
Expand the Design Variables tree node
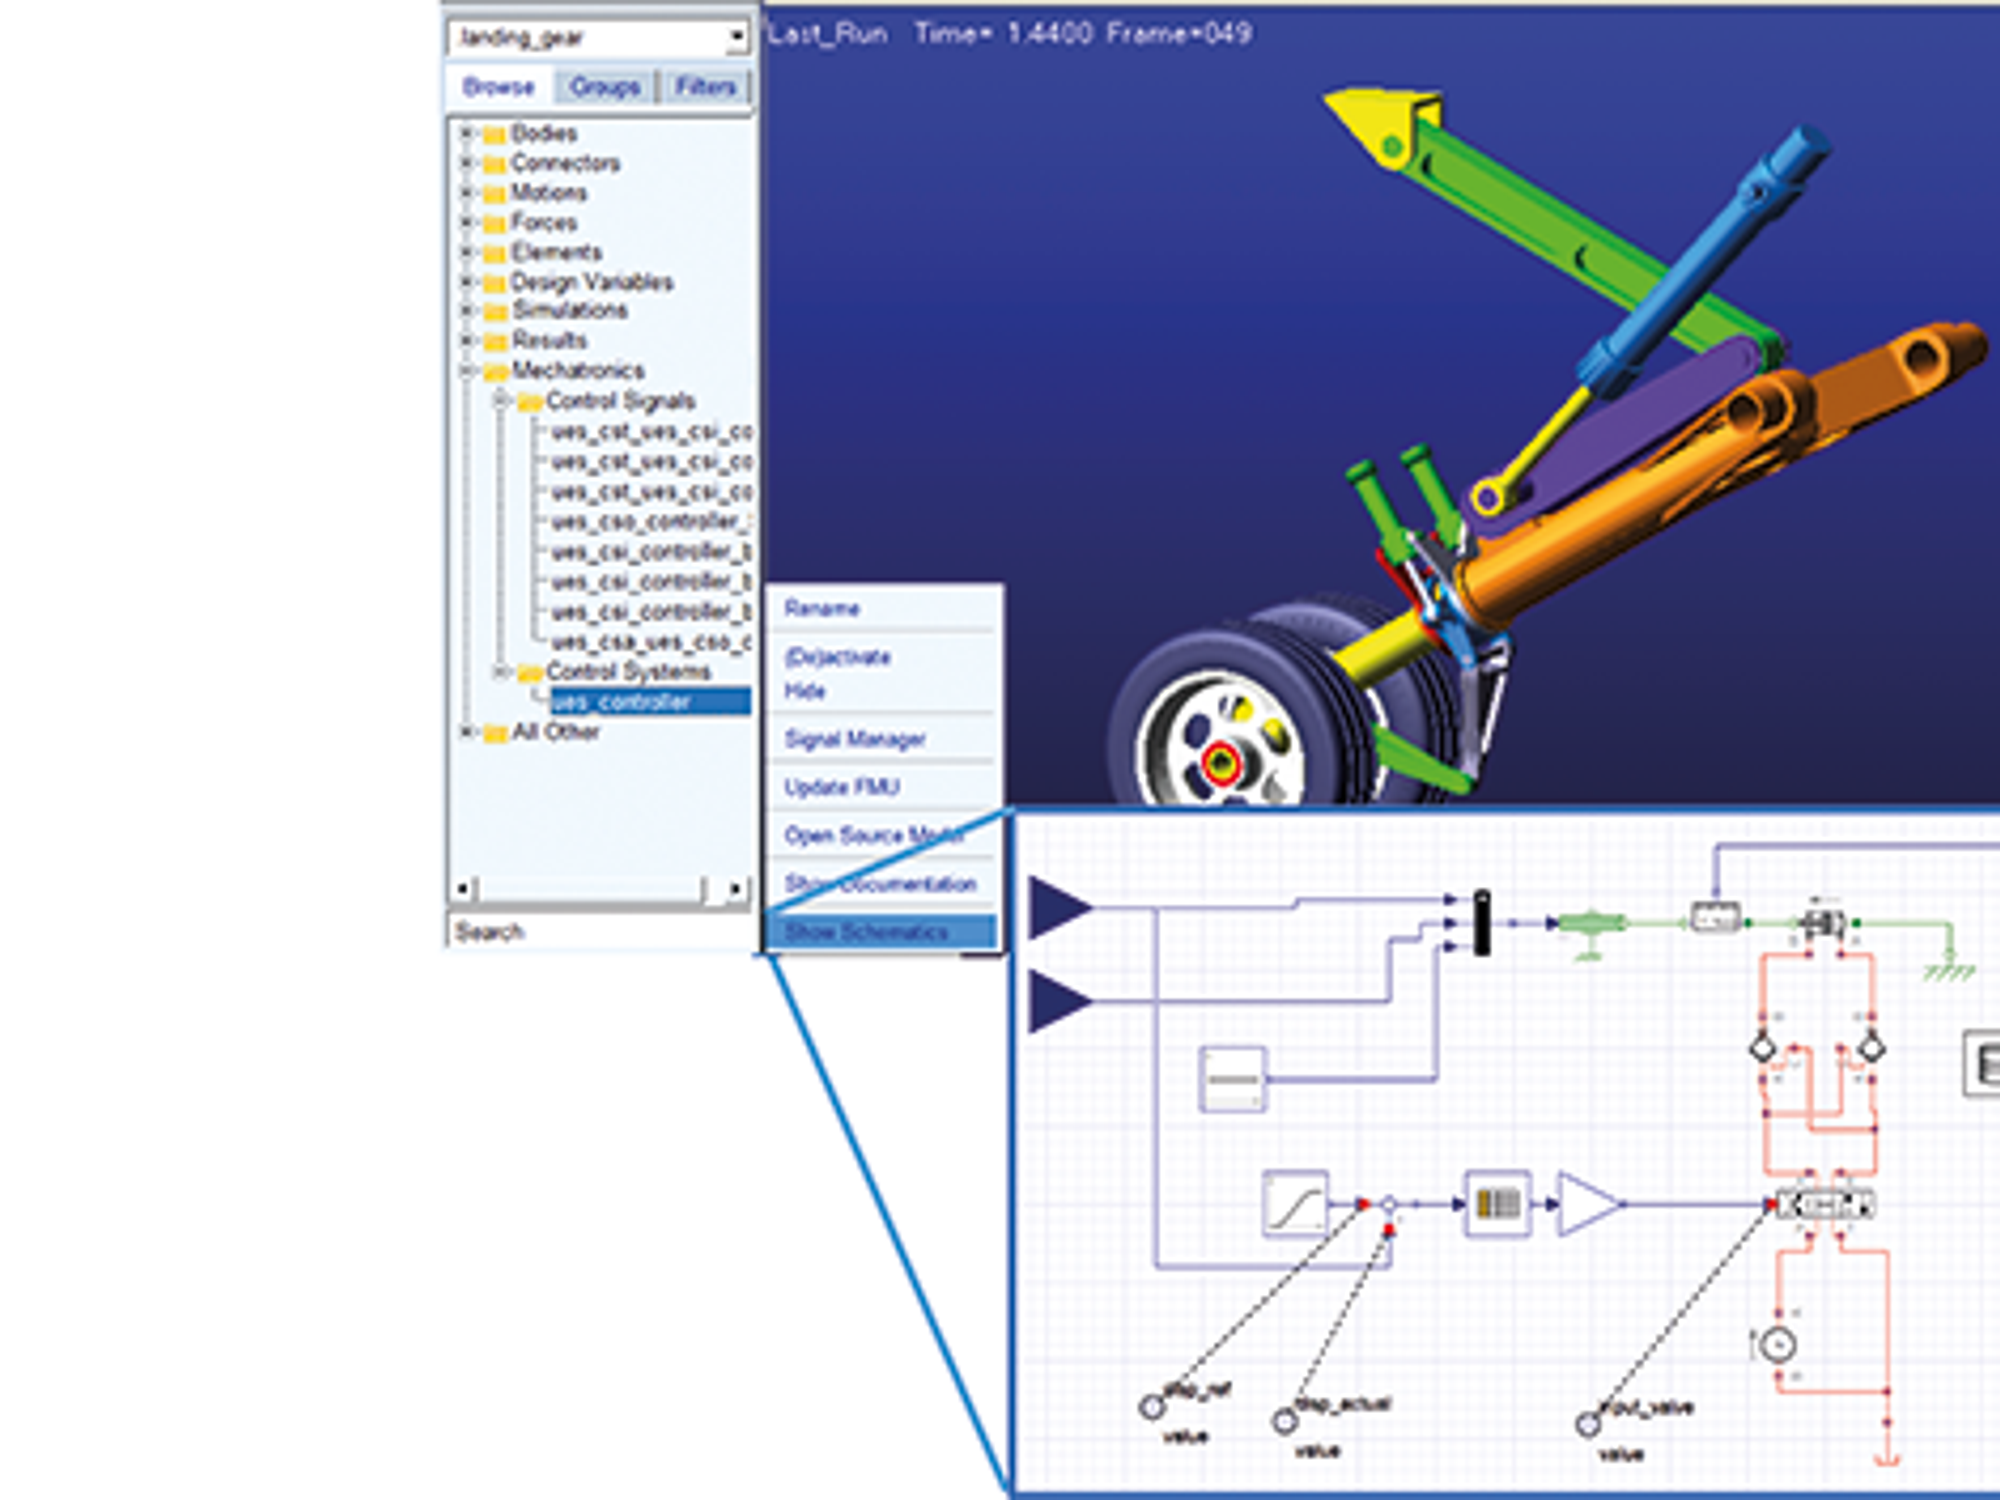click(x=466, y=281)
